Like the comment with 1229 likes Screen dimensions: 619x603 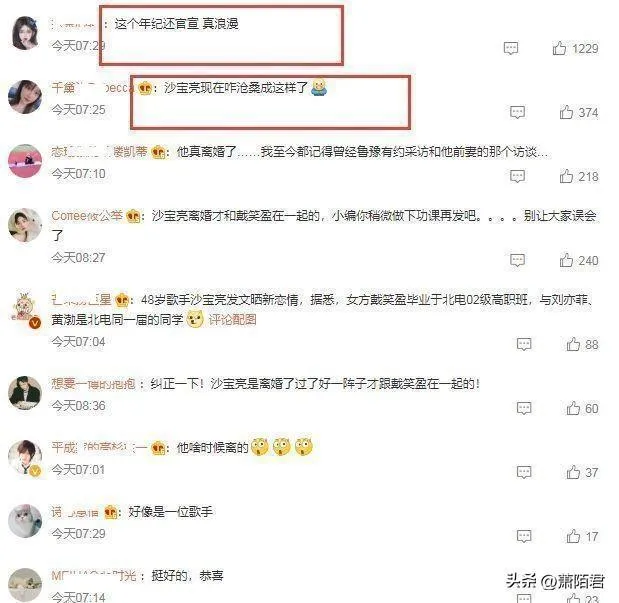point(559,48)
